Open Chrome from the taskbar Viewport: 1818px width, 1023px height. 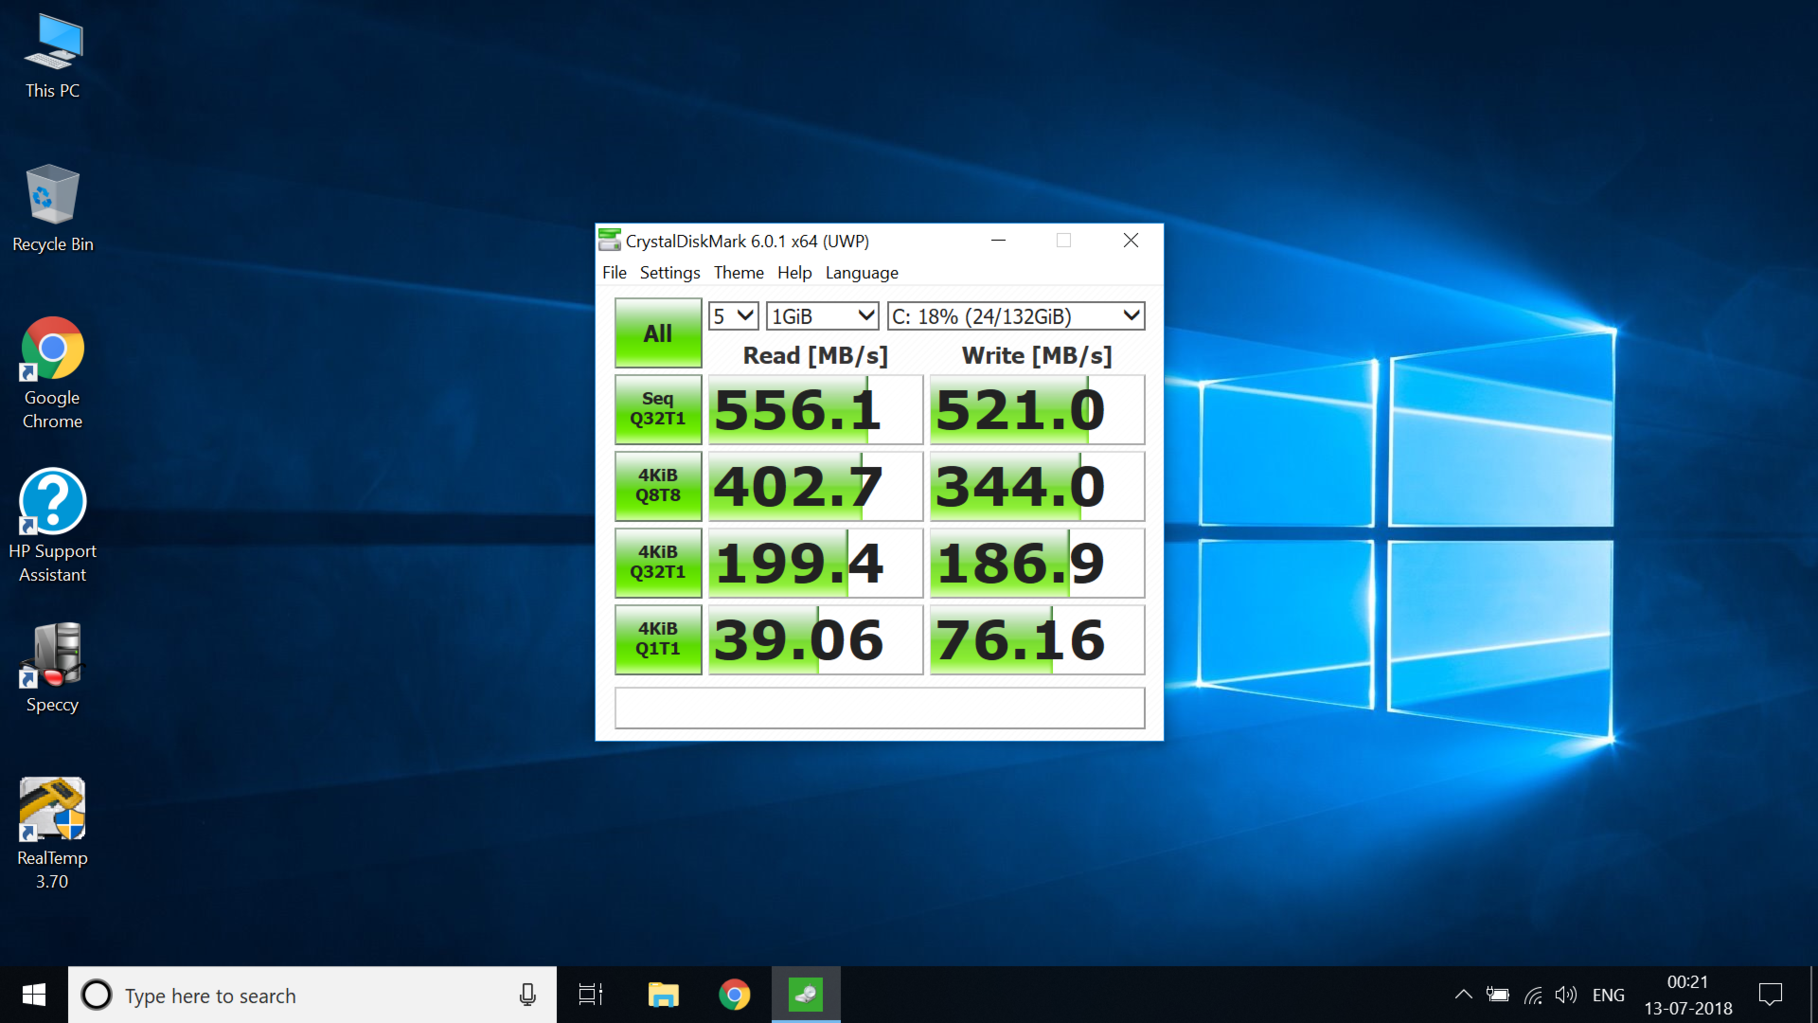pos(734,995)
